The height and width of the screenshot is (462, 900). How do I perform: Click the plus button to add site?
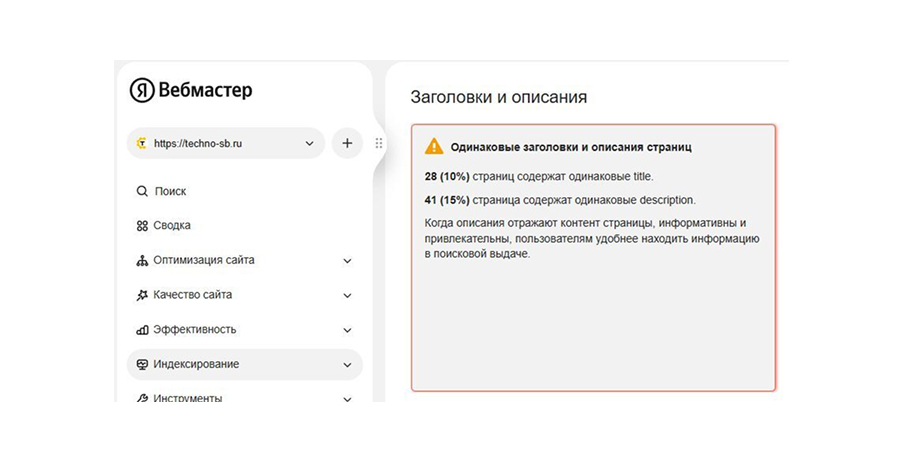pyautogui.click(x=347, y=143)
